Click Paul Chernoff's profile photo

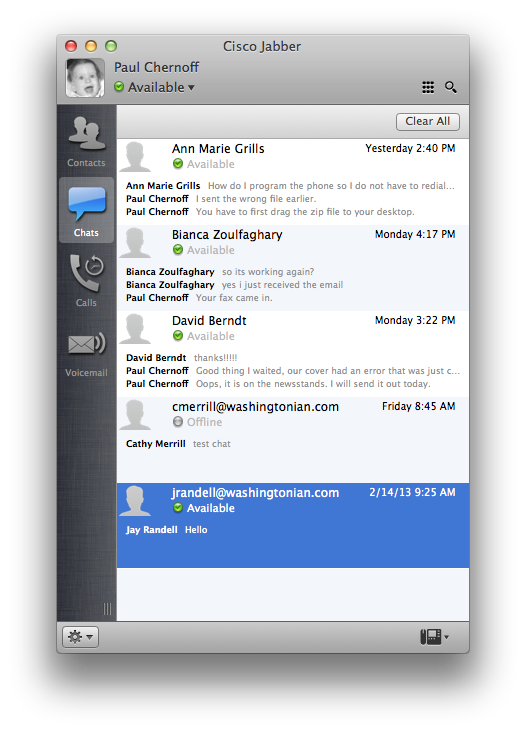click(85, 77)
